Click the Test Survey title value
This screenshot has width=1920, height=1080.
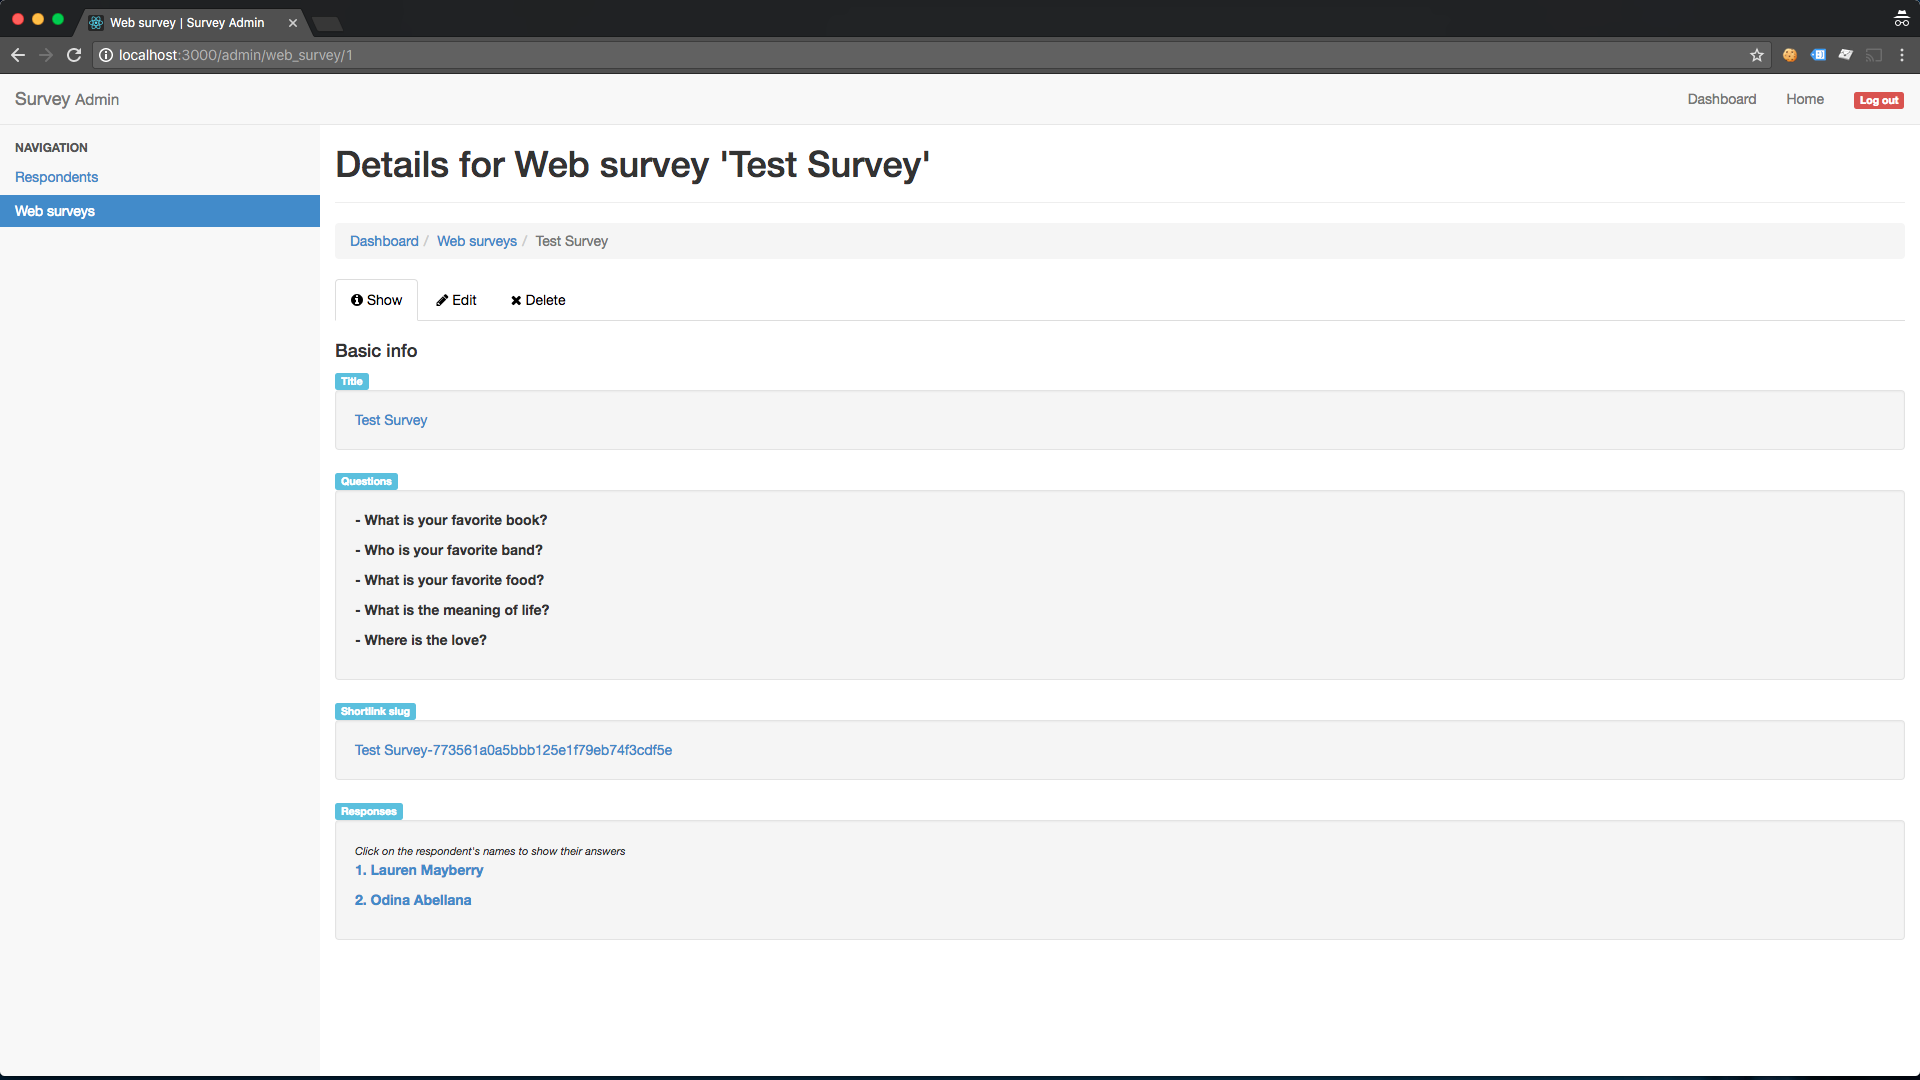[x=391, y=420]
